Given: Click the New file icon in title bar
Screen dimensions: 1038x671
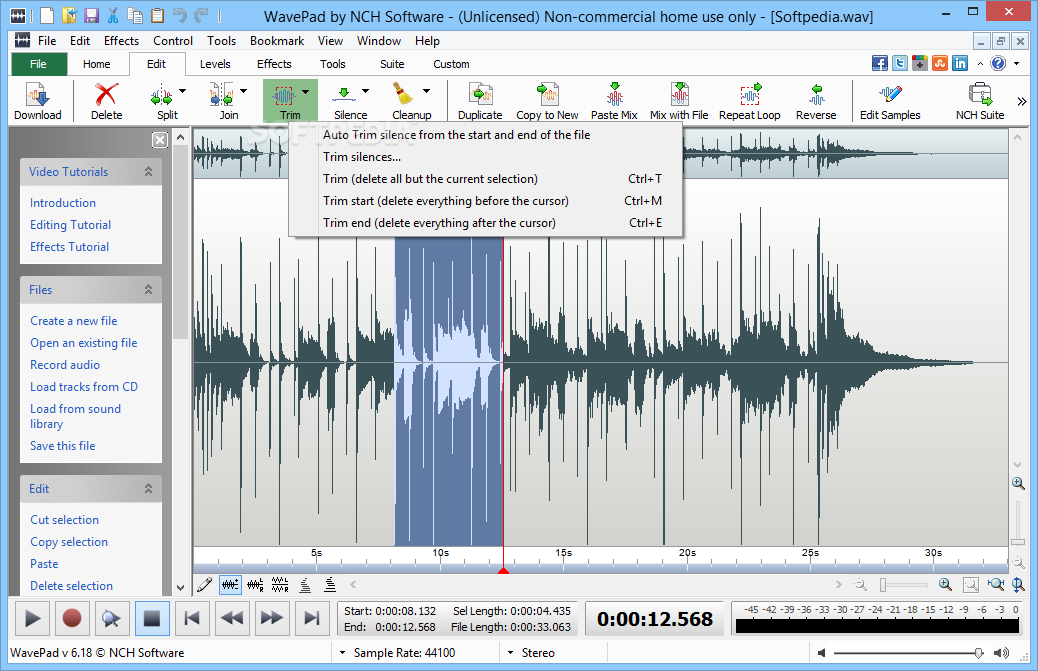Looking at the screenshot, I should [x=47, y=15].
